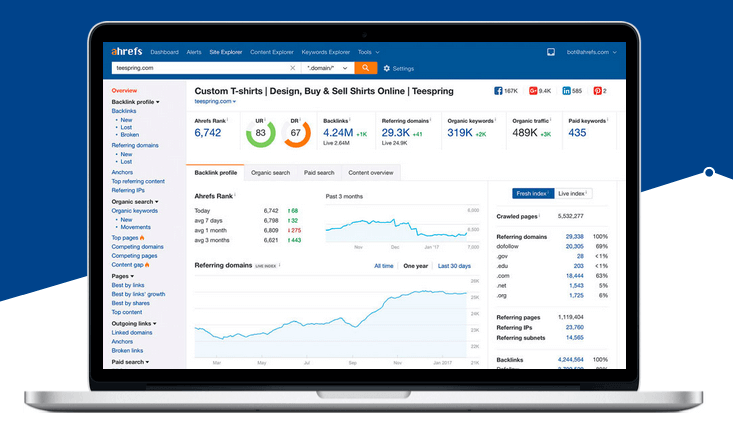This screenshot has width=733, height=429.
Task: Open Competing pages
Action: [134, 256]
